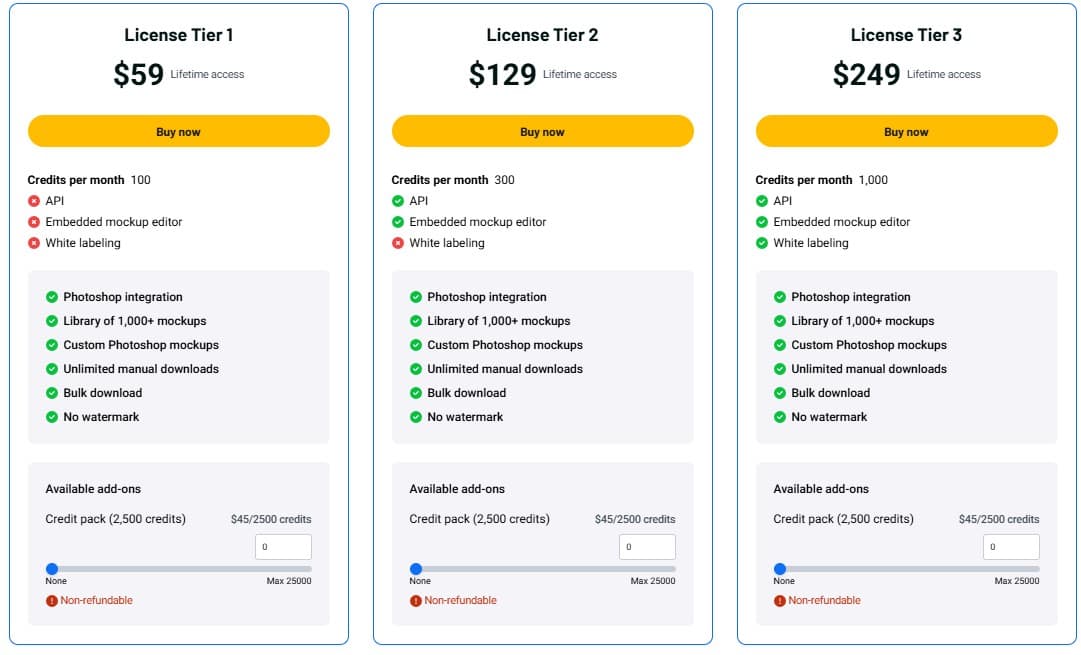The image size is (1081, 655).
Task: Click Buy now for License Tier 2
Action: [x=542, y=131]
